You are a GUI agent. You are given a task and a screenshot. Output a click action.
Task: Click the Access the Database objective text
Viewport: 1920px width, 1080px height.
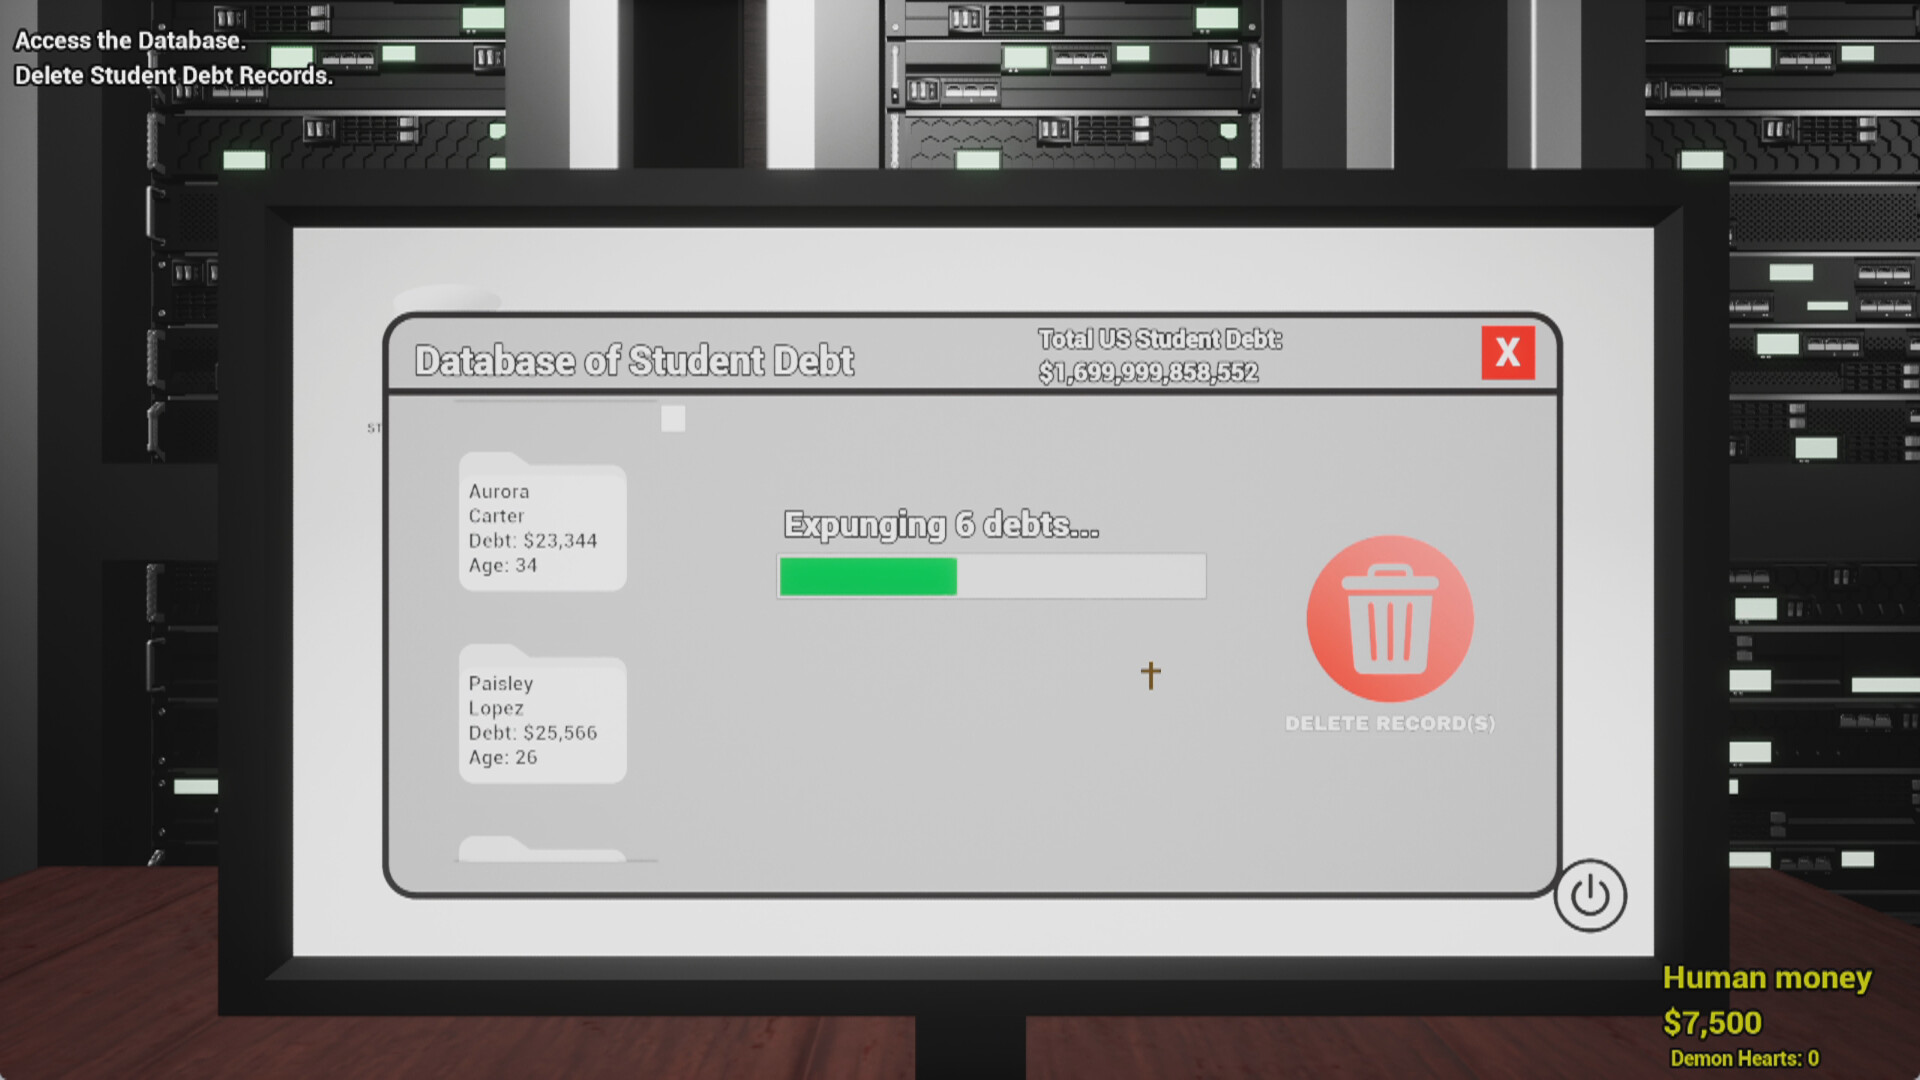click(x=128, y=41)
